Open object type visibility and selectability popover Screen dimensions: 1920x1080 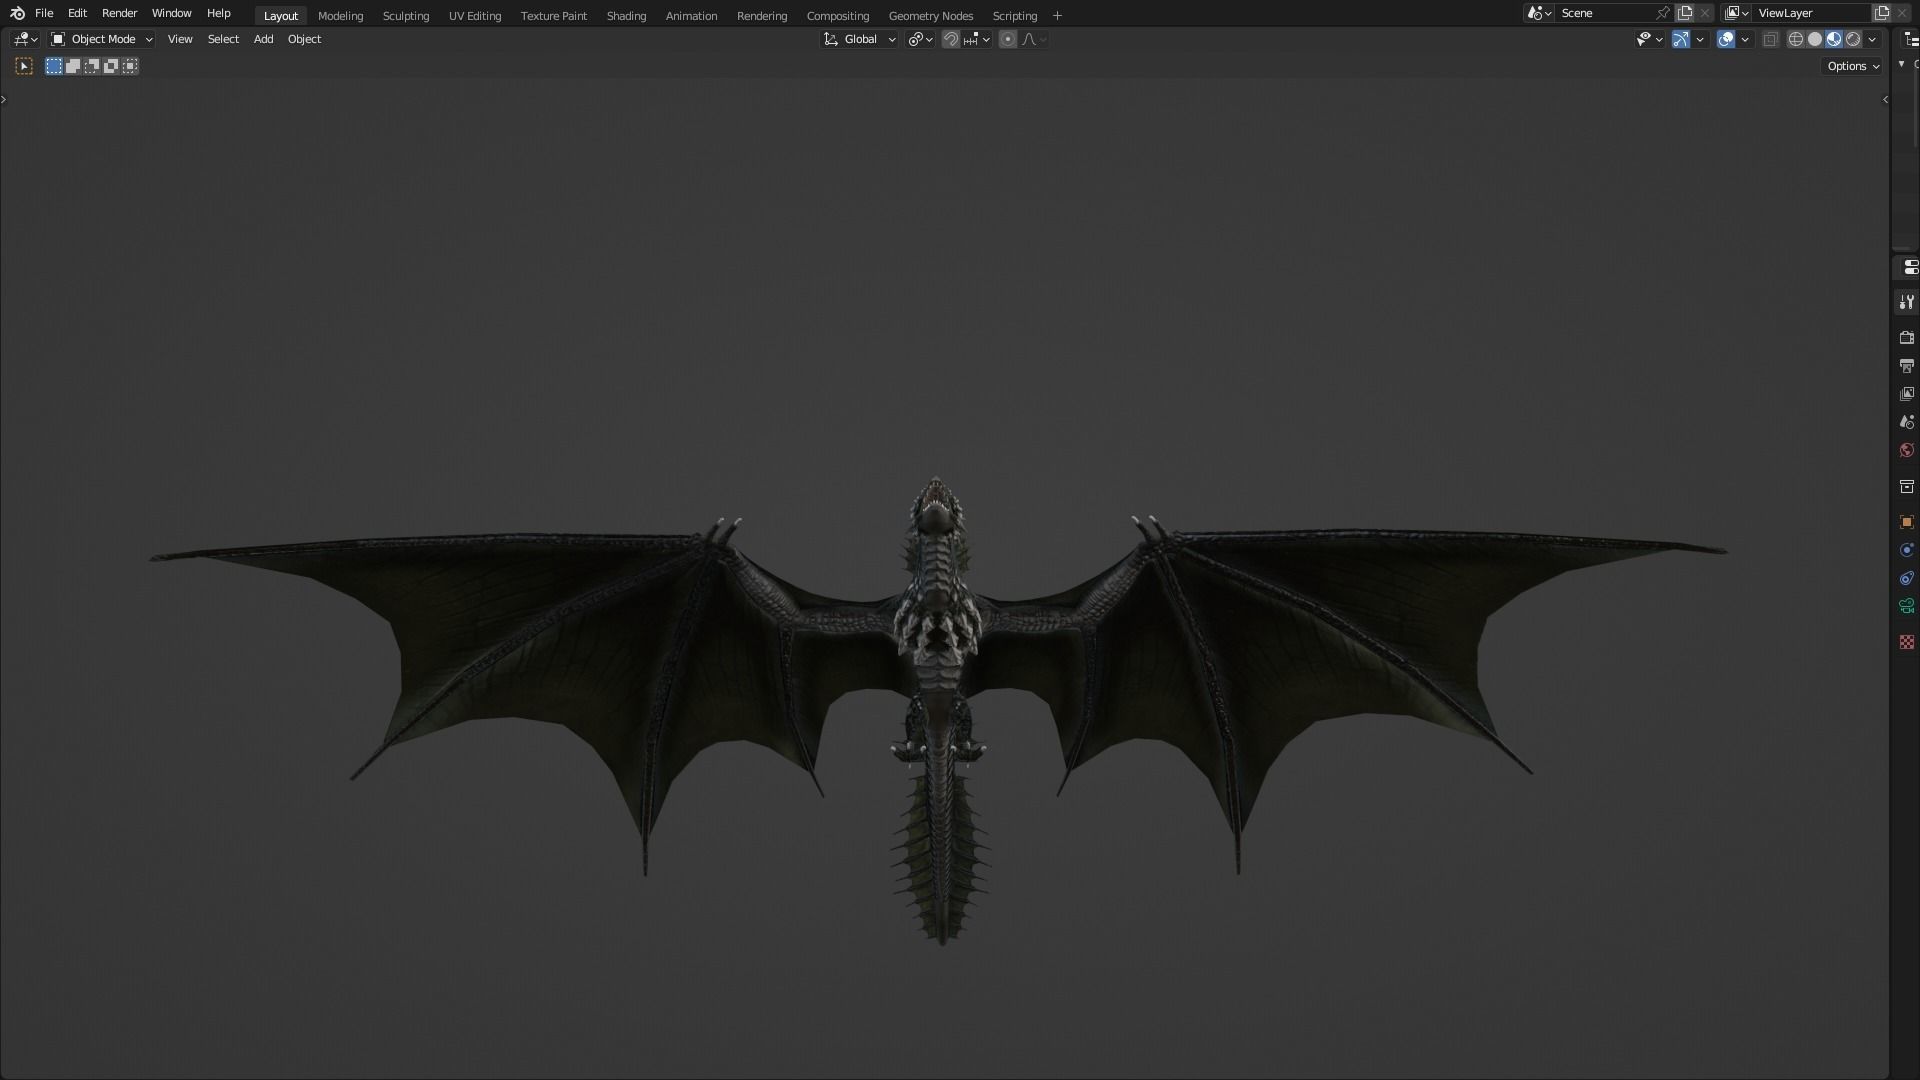coord(1649,39)
